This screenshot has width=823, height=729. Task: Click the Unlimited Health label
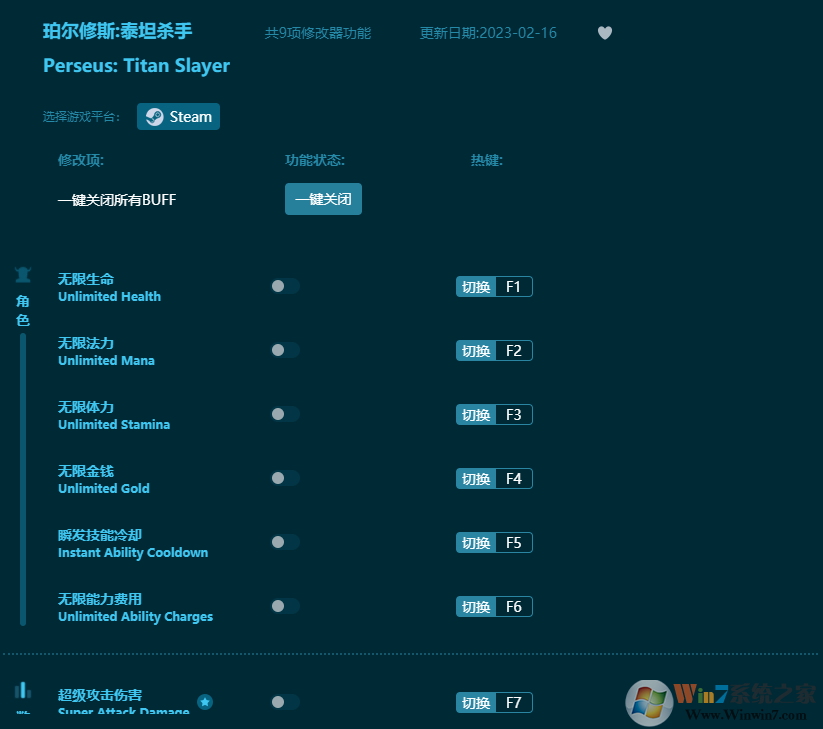109,297
